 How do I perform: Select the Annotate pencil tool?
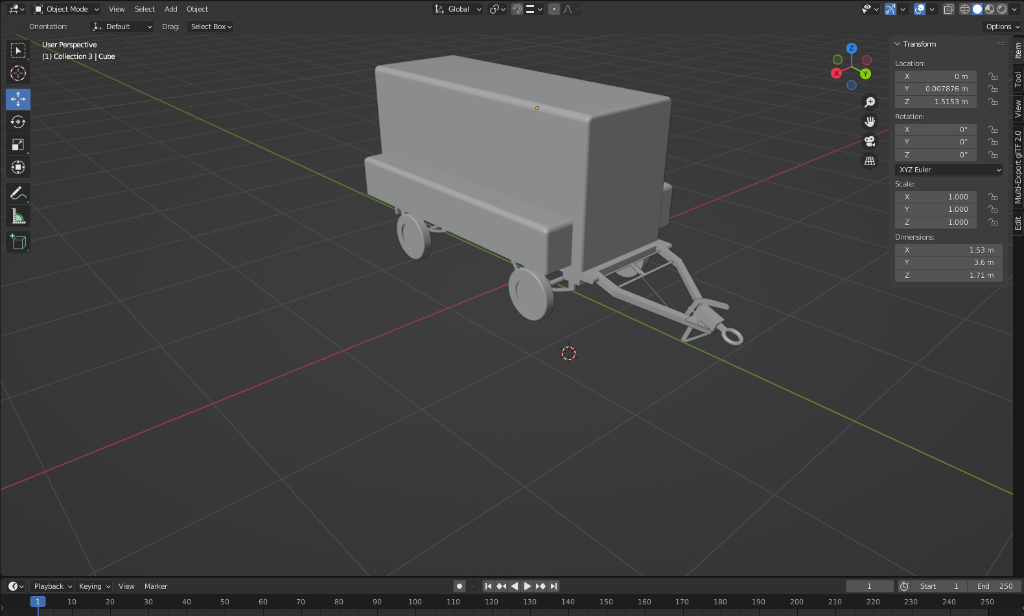tap(18, 193)
